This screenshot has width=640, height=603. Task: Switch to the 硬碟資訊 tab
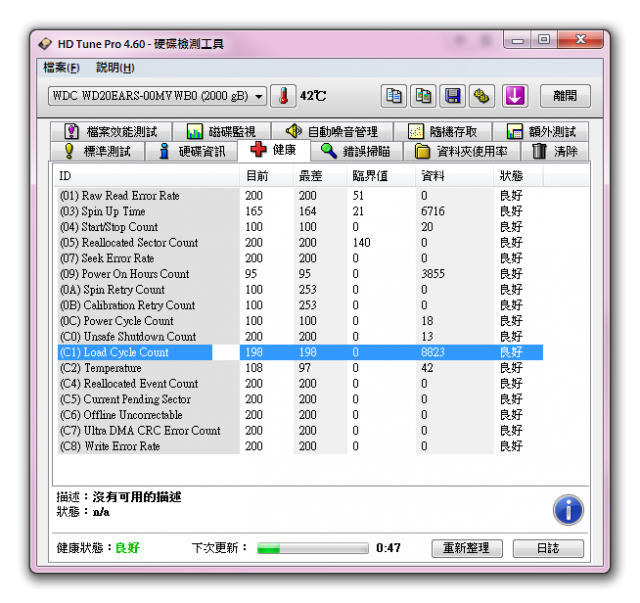191,151
